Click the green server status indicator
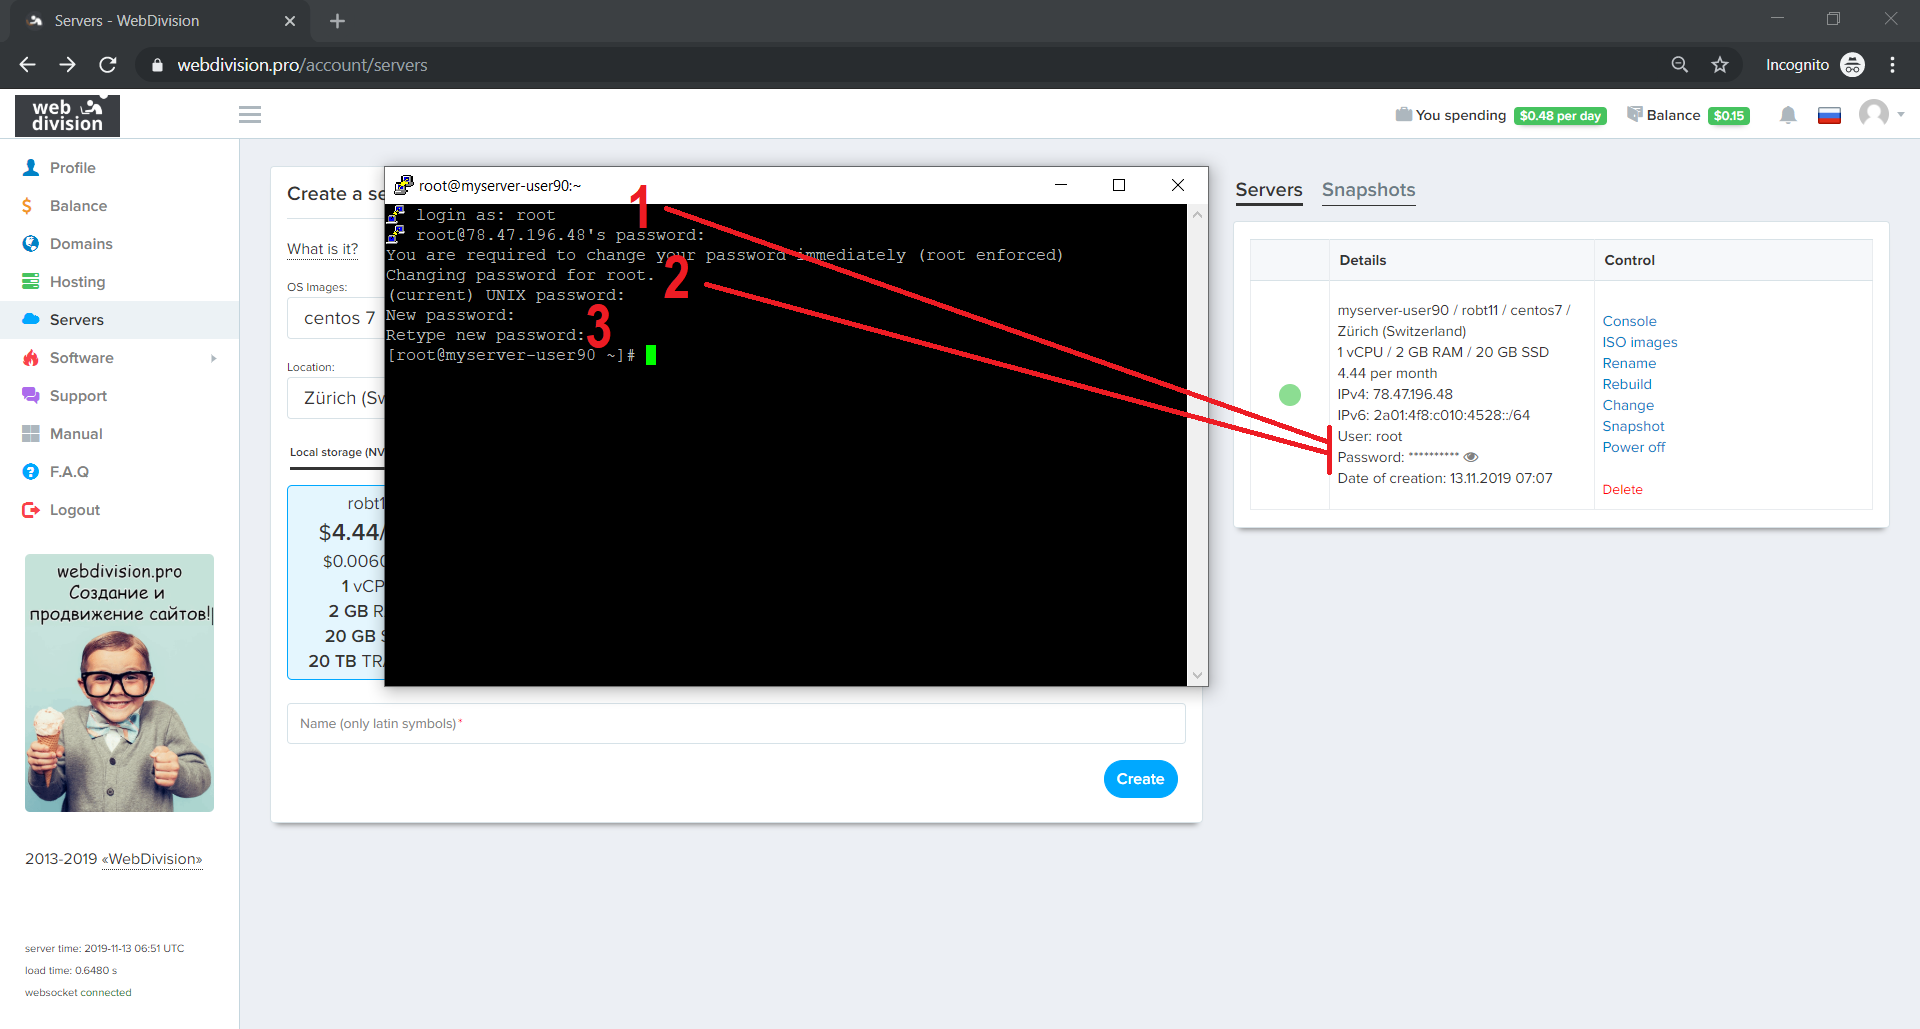This screenshot has height=1029, width=1920. click(1290, 395)
